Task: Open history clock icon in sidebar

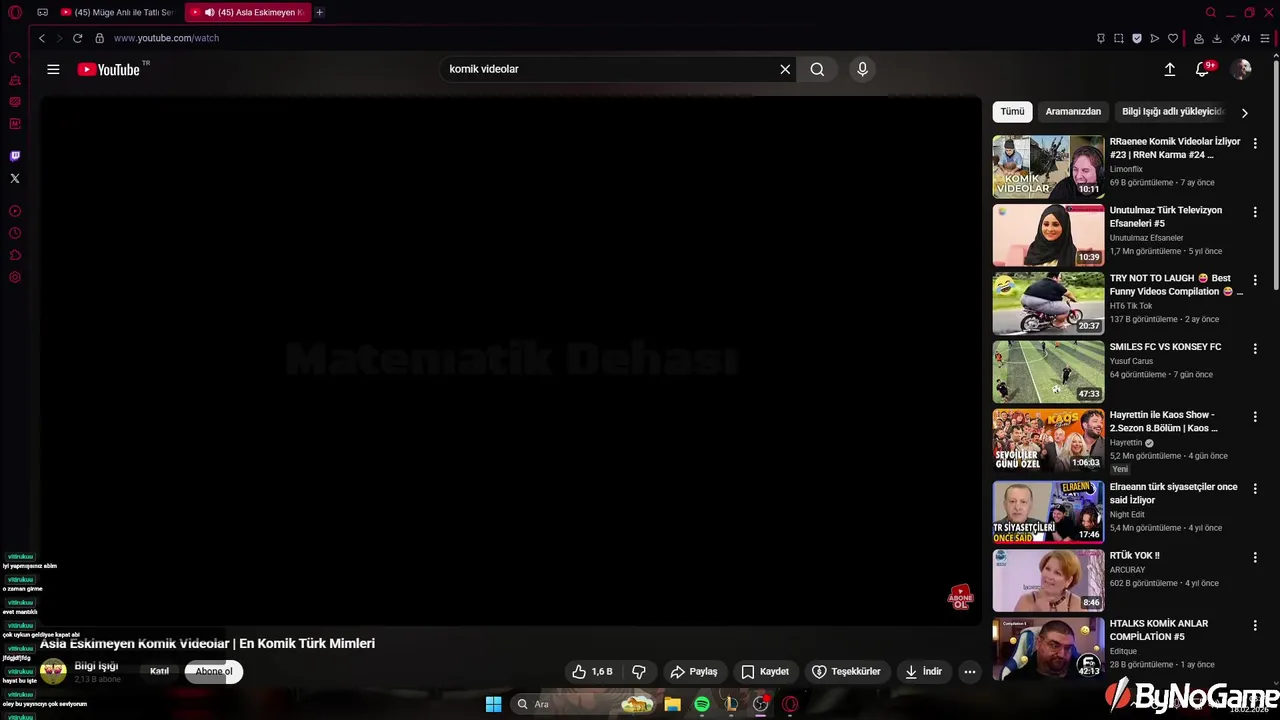Action: 15,233
